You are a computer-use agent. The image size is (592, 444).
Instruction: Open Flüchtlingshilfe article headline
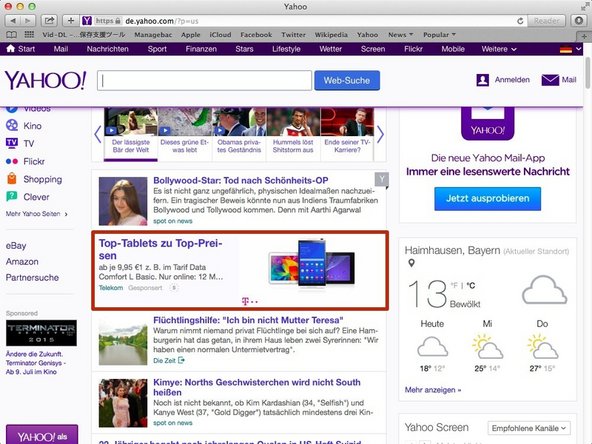pyautogui.click(x=248, y=320)
